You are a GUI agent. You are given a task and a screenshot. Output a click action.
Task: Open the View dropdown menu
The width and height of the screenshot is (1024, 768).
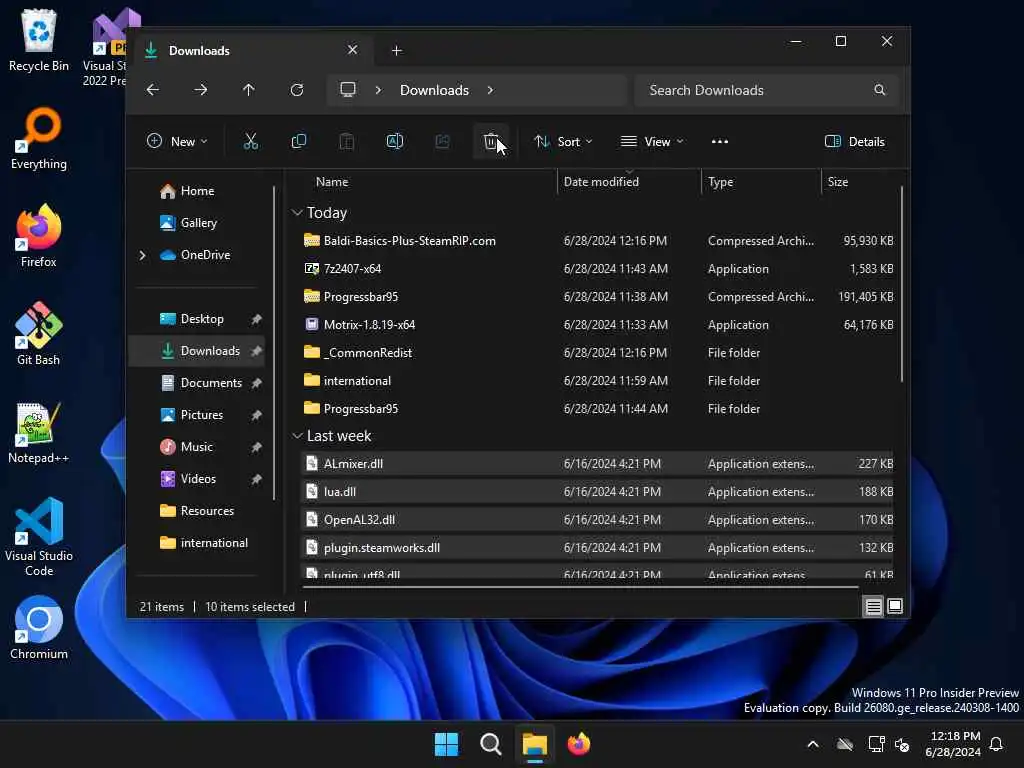(x=652, y=141)
